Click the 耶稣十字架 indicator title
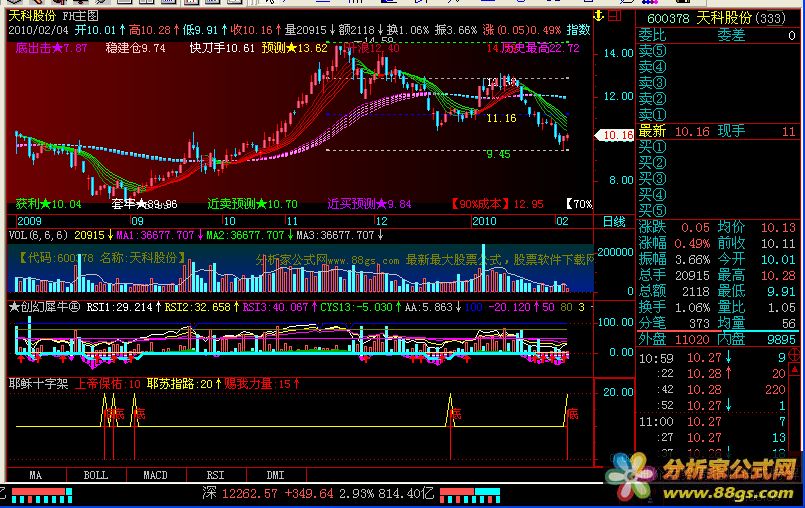Screen dimensions: 805x508 click(32, 383)
